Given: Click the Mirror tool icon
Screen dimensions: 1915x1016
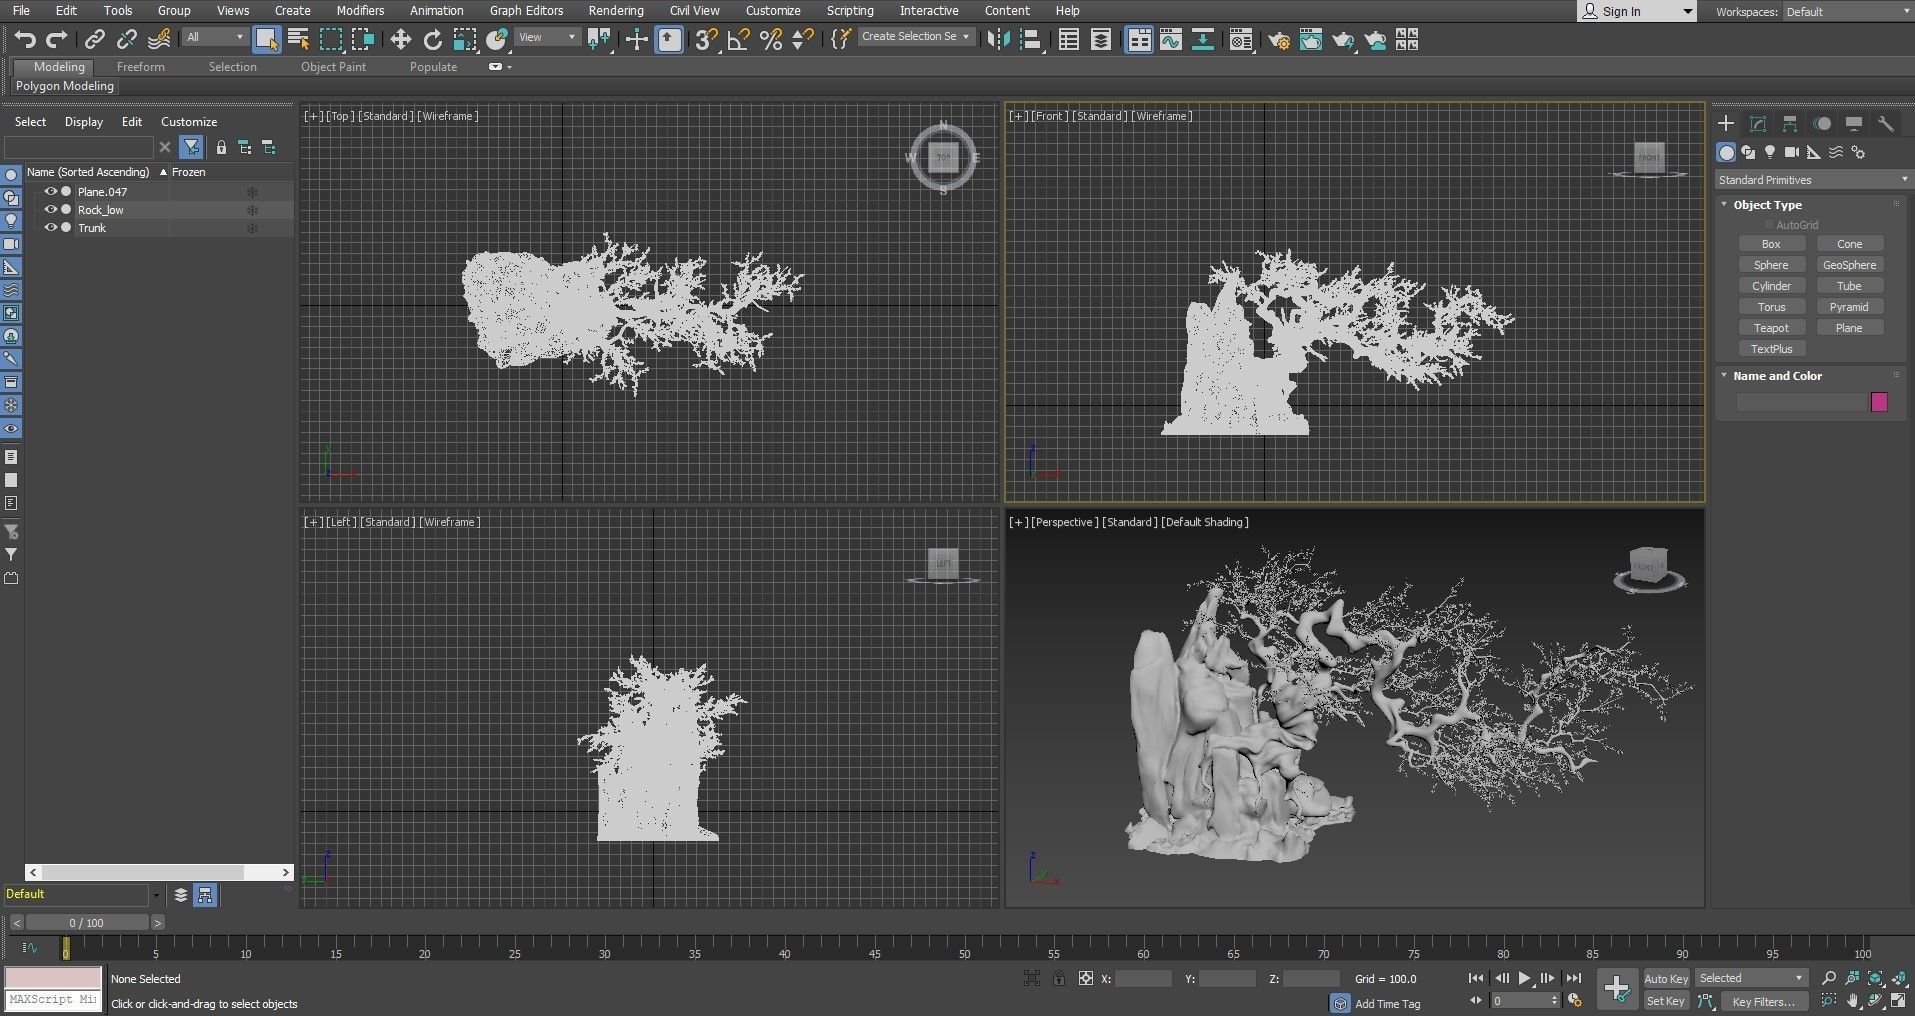Looking at the screenshot, I should tap(998, 39).
